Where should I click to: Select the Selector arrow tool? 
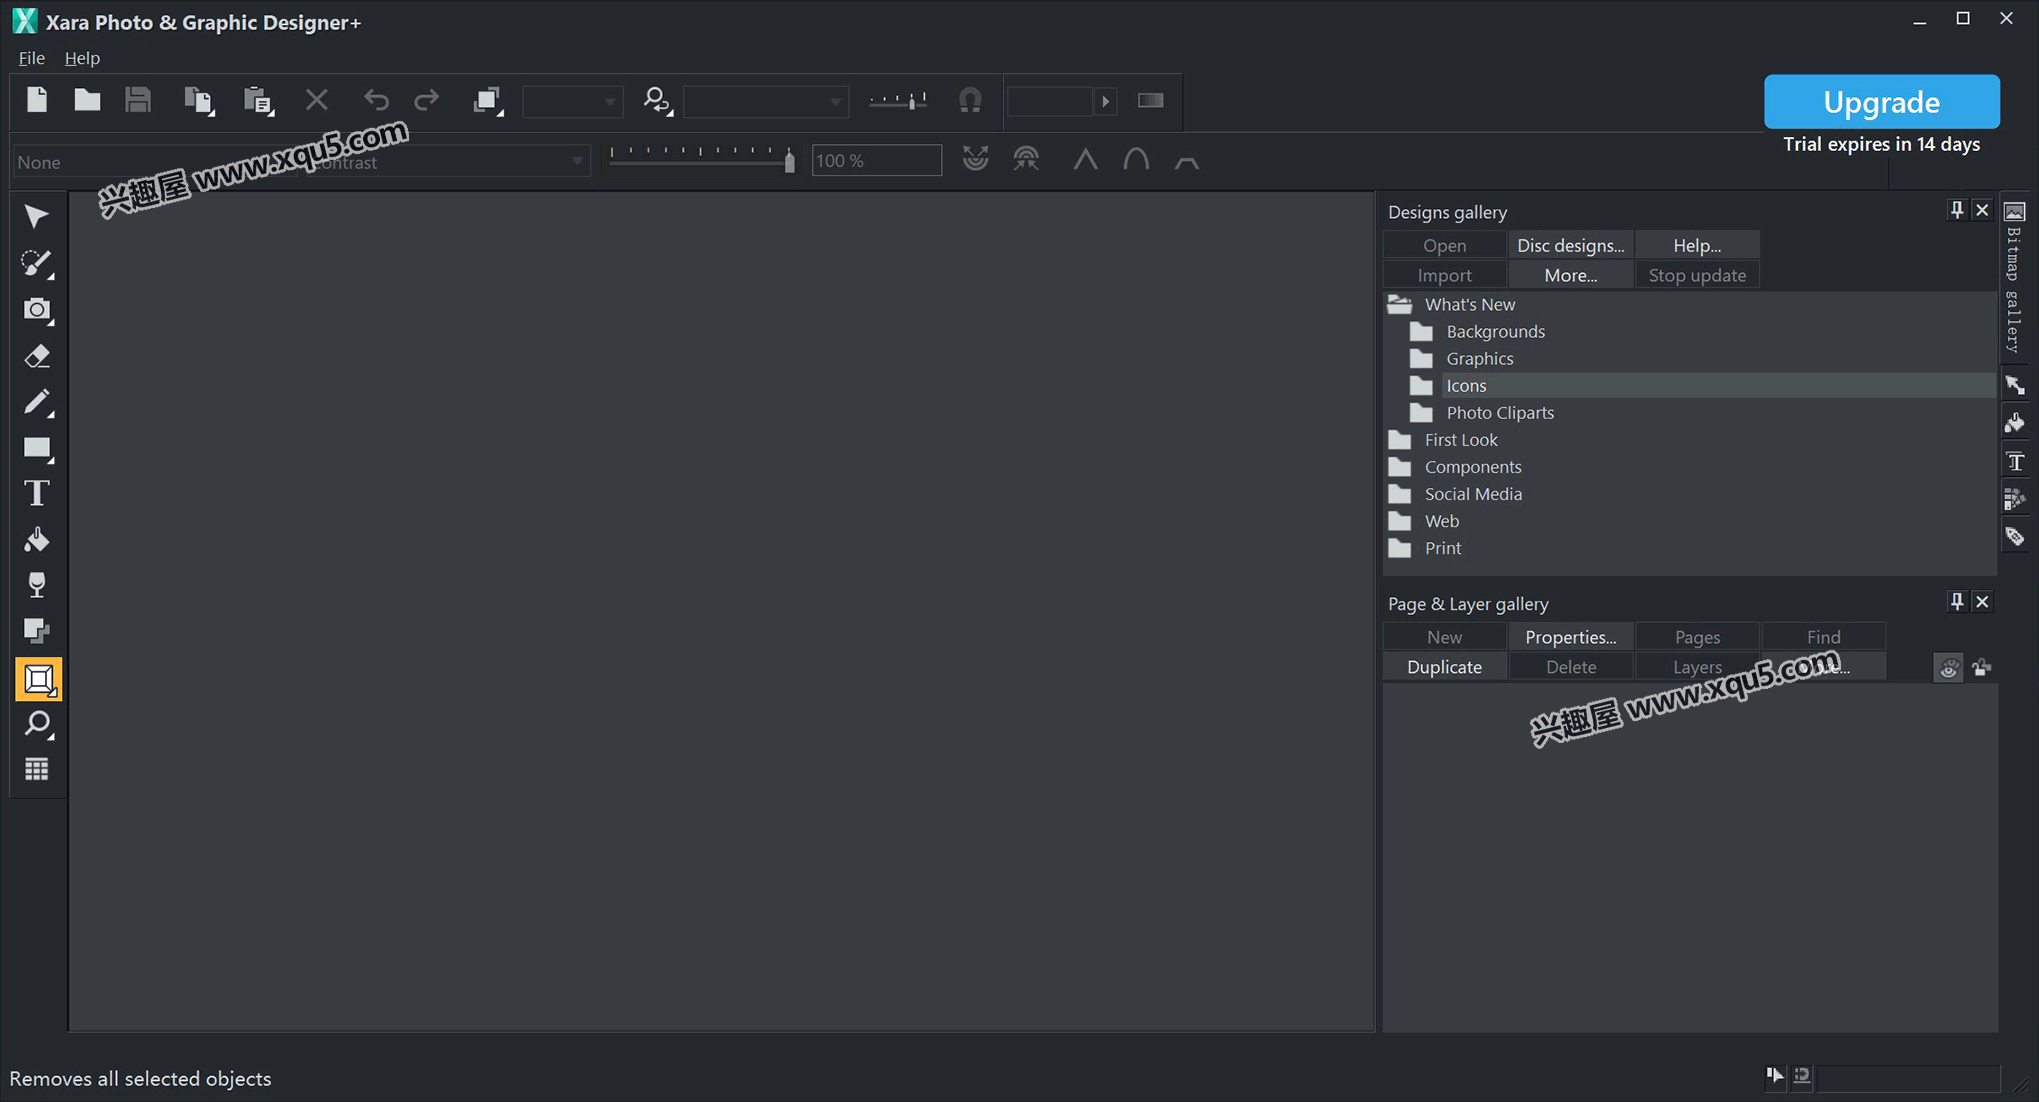[37, 217]
